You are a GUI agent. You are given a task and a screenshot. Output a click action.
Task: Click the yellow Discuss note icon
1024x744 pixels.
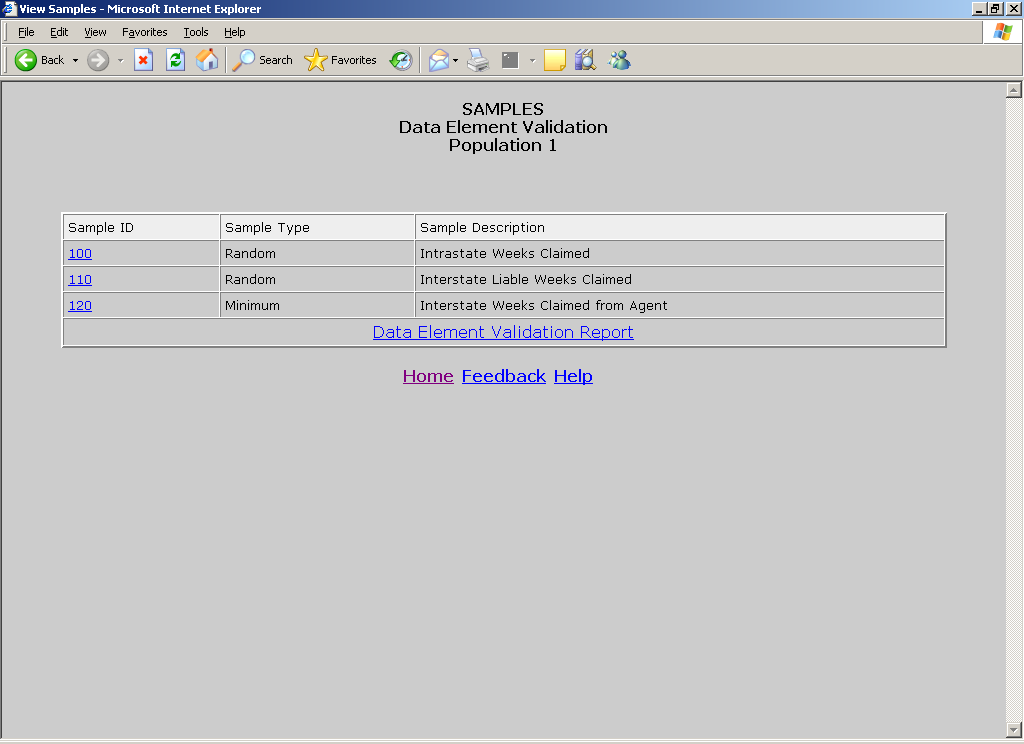click(554, 60)
